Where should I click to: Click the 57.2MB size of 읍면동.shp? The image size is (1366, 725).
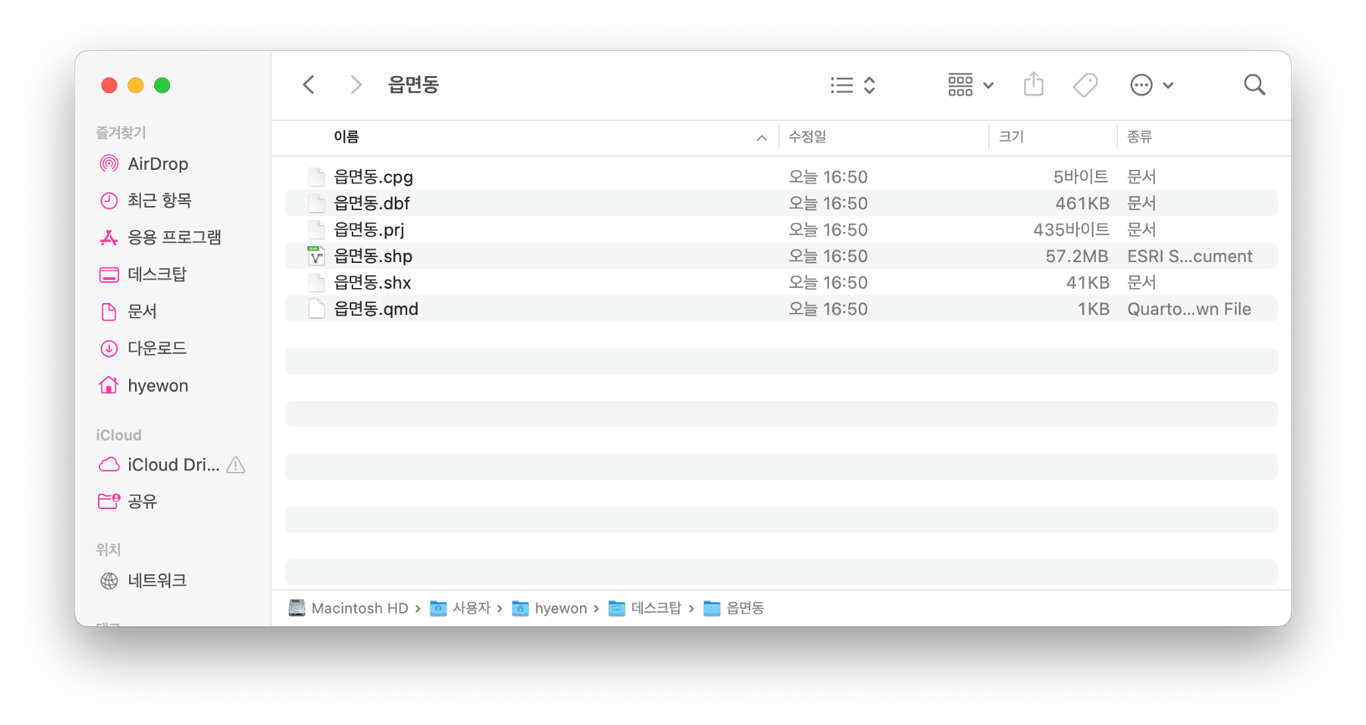point(1077,256)
